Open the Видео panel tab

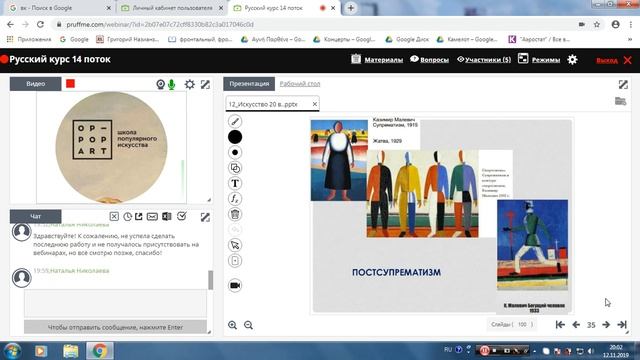tap(36, 84)
